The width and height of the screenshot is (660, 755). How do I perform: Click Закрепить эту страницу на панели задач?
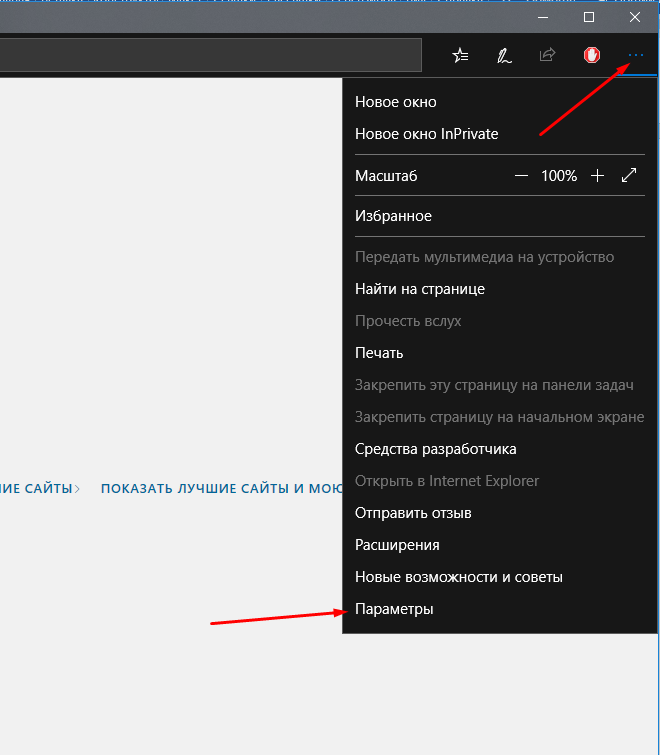tap(500, 385)
